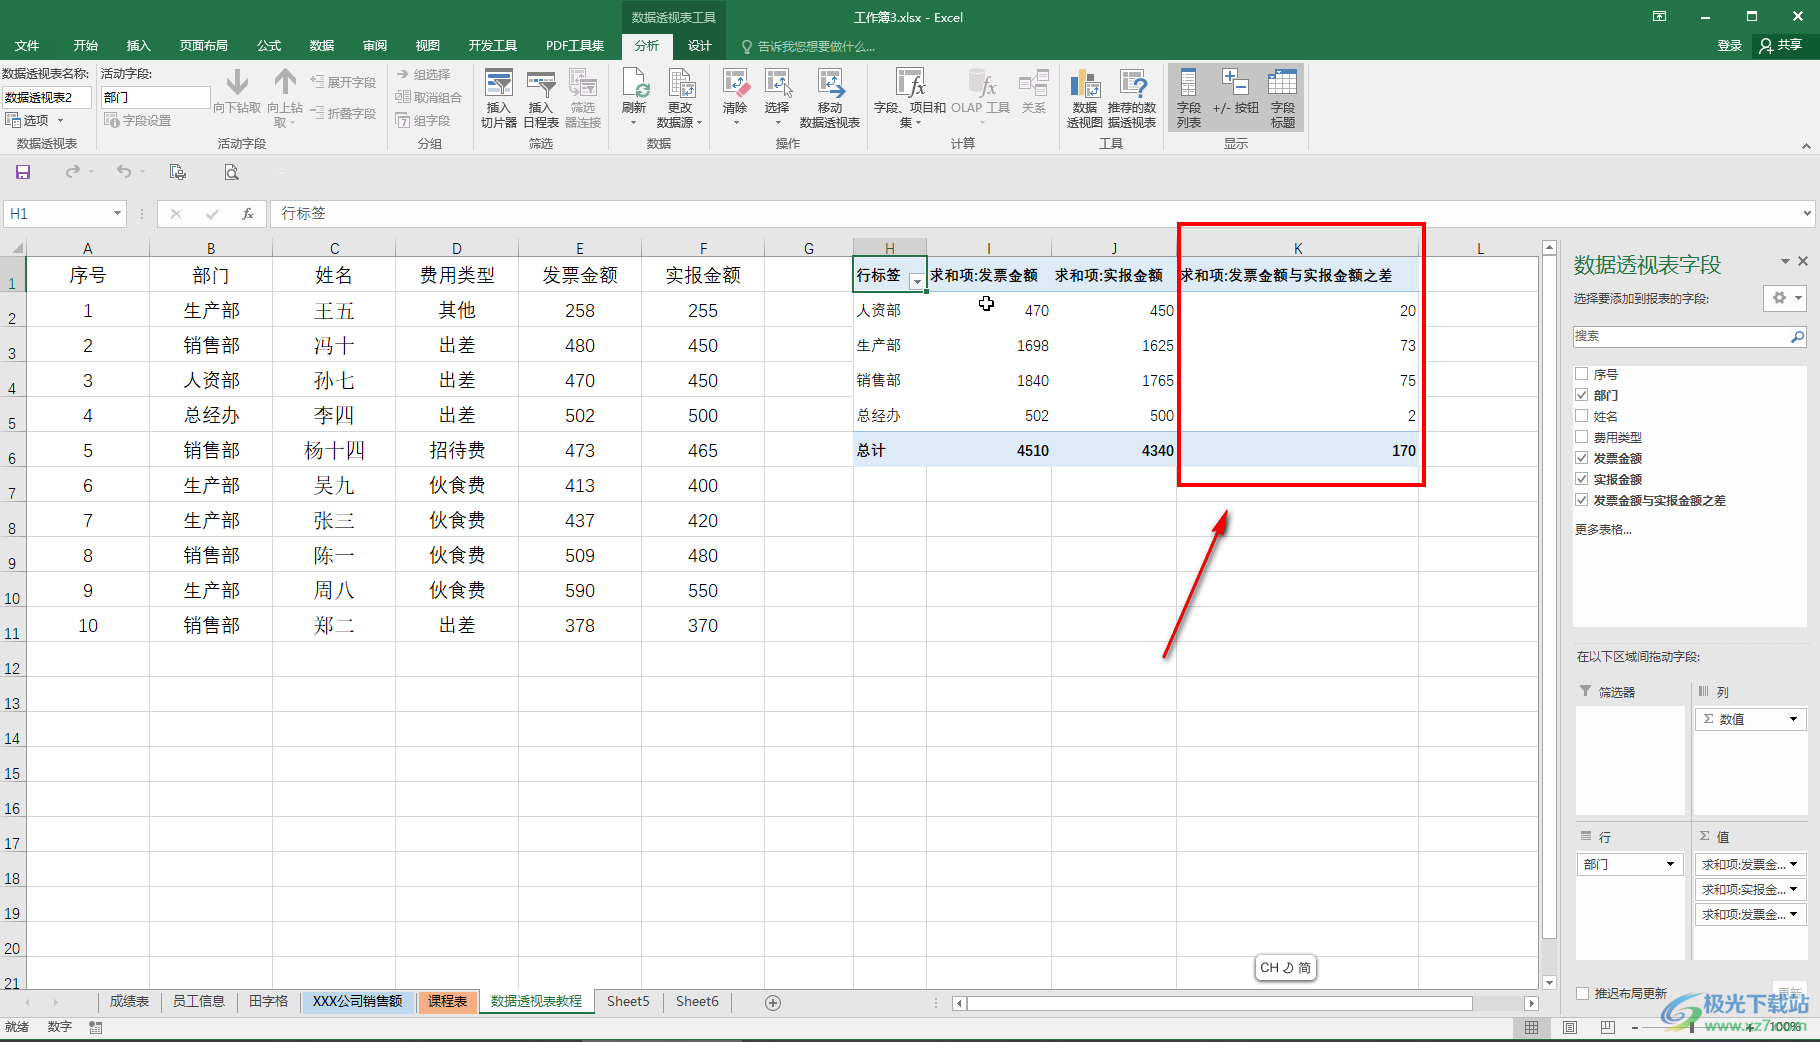The image size is (1820, 1042).
Task: Open the 数值 column field dropdown
Action: point(1793,719)
